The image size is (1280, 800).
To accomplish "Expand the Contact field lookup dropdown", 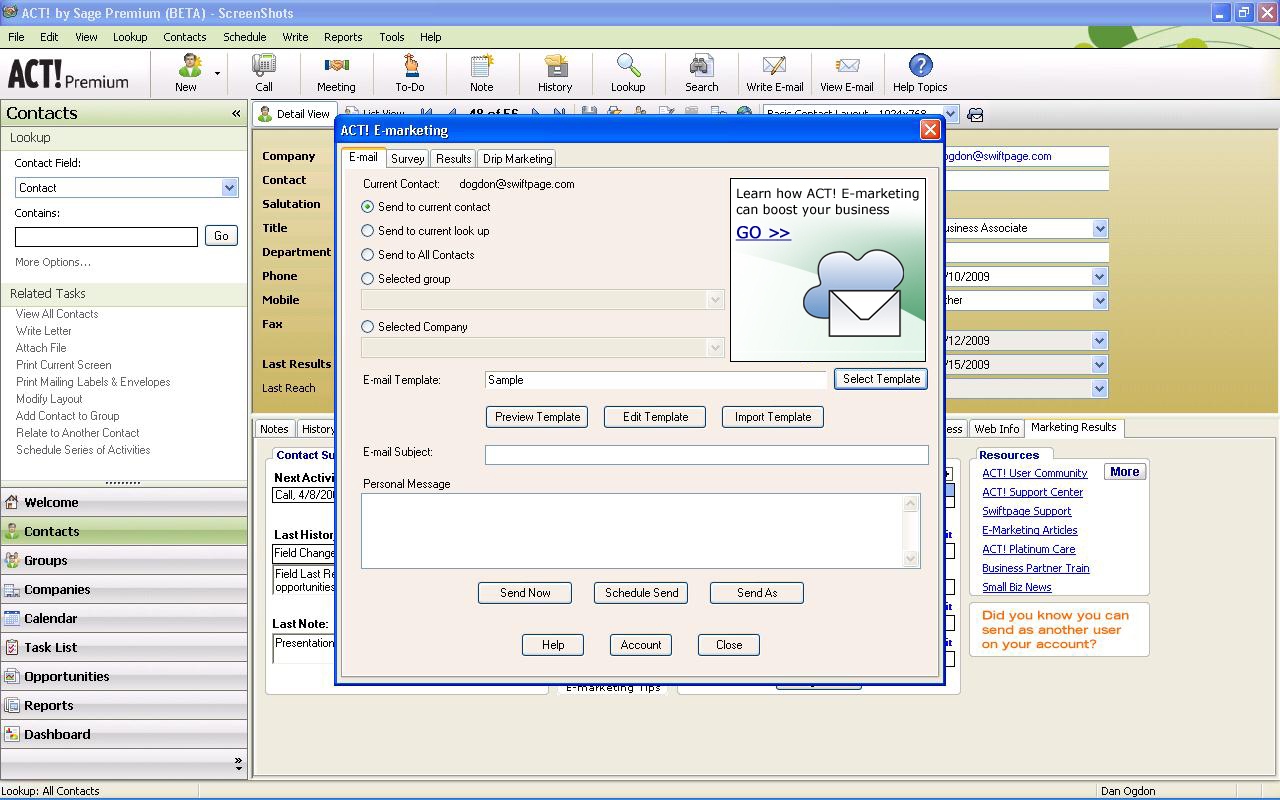I will coord(229,188).
